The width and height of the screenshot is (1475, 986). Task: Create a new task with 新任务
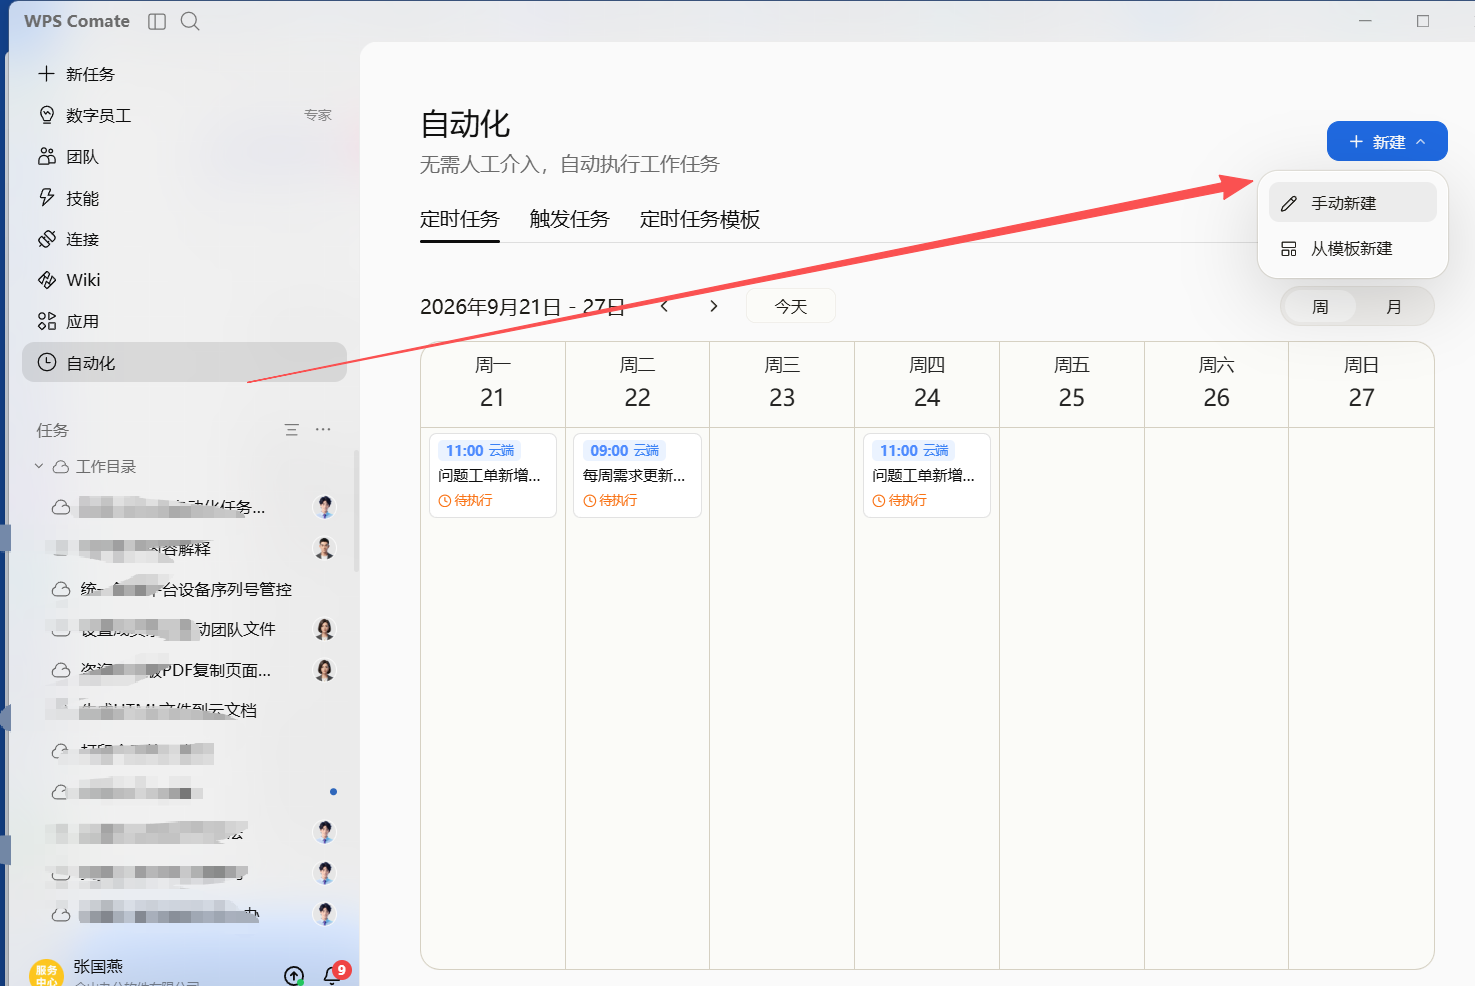click(184, 74)
